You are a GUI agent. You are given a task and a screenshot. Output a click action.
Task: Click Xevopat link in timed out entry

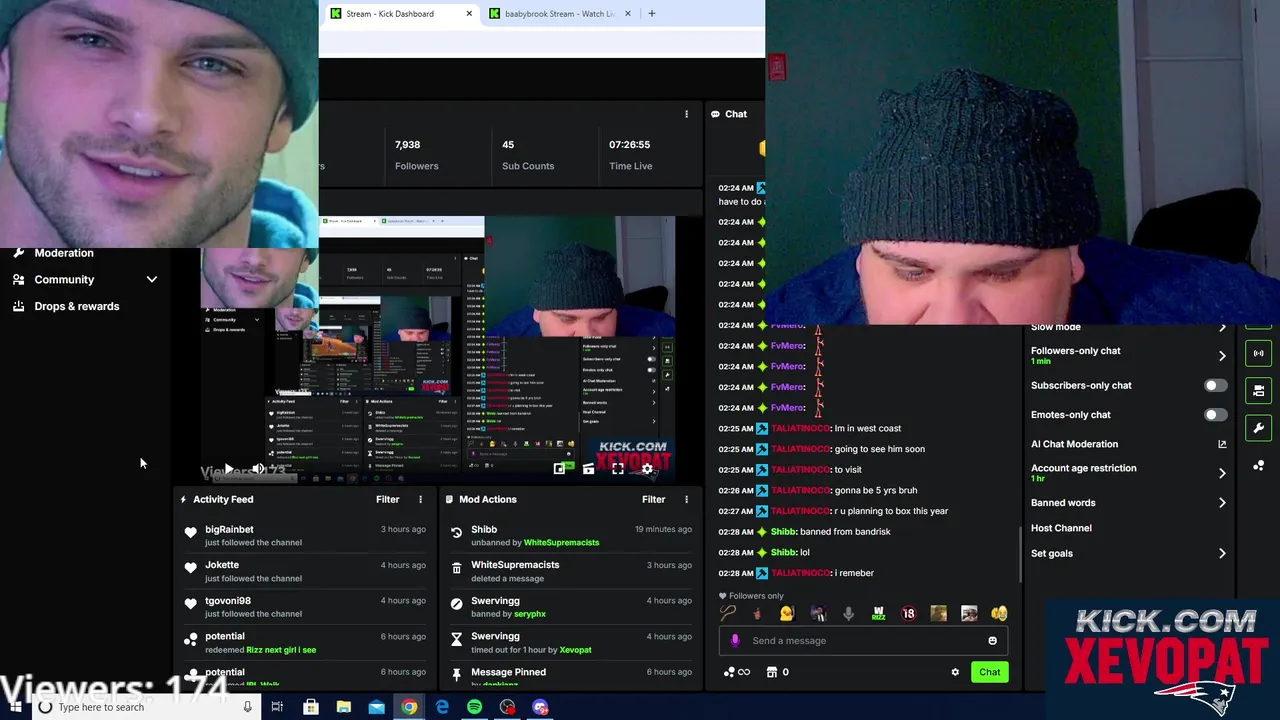point(575,650)
